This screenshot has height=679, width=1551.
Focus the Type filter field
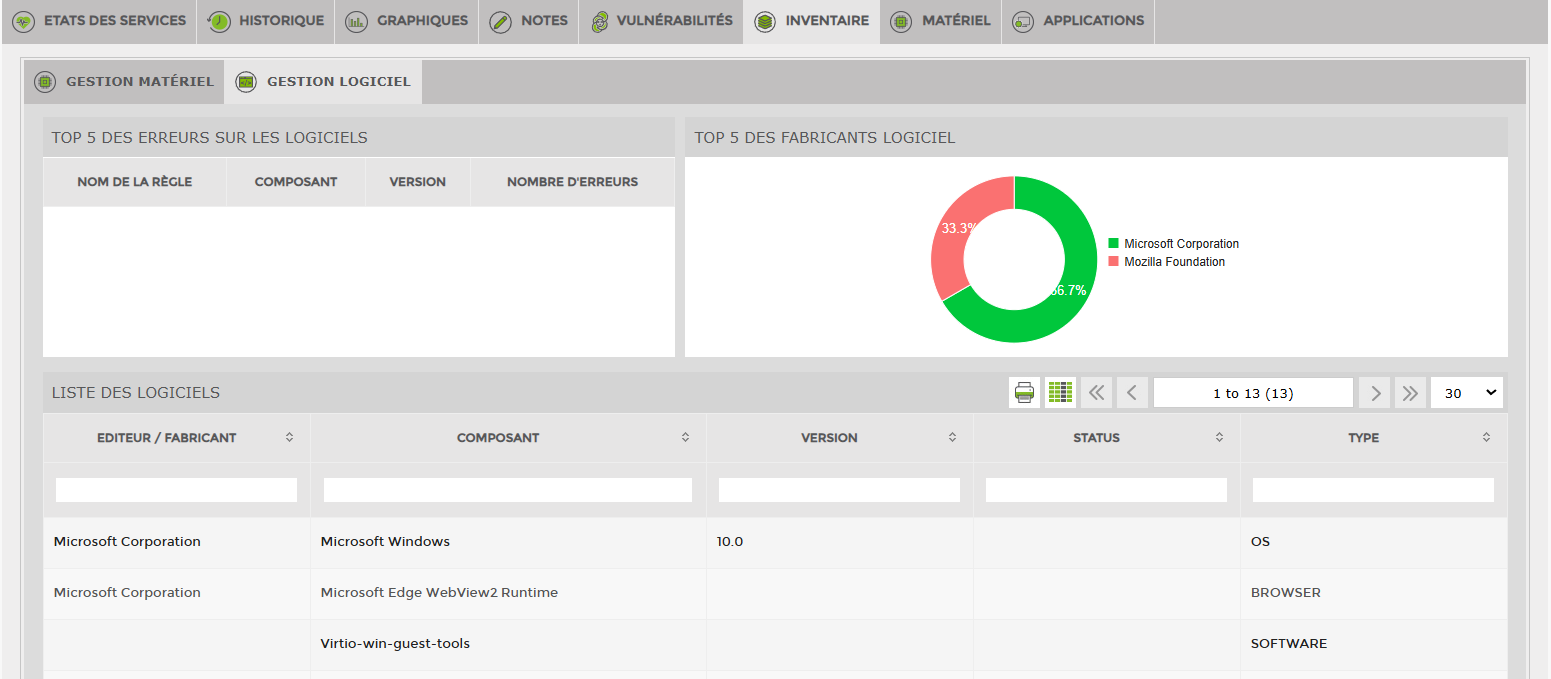[x=1373, y=490]
